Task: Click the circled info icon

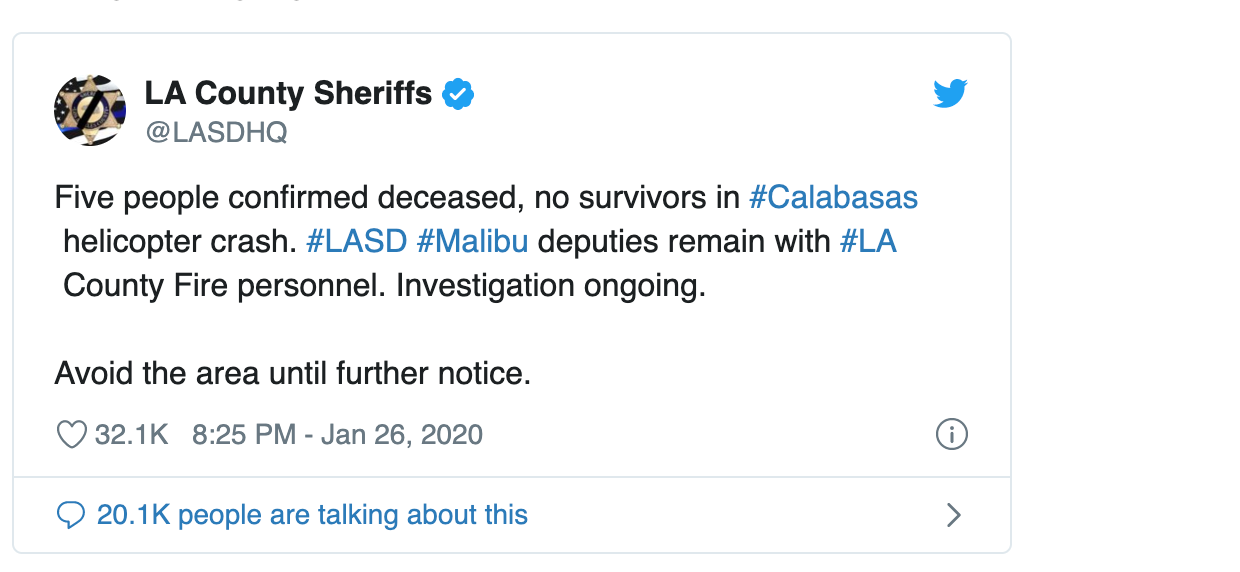Action: (x=951, y=435)
